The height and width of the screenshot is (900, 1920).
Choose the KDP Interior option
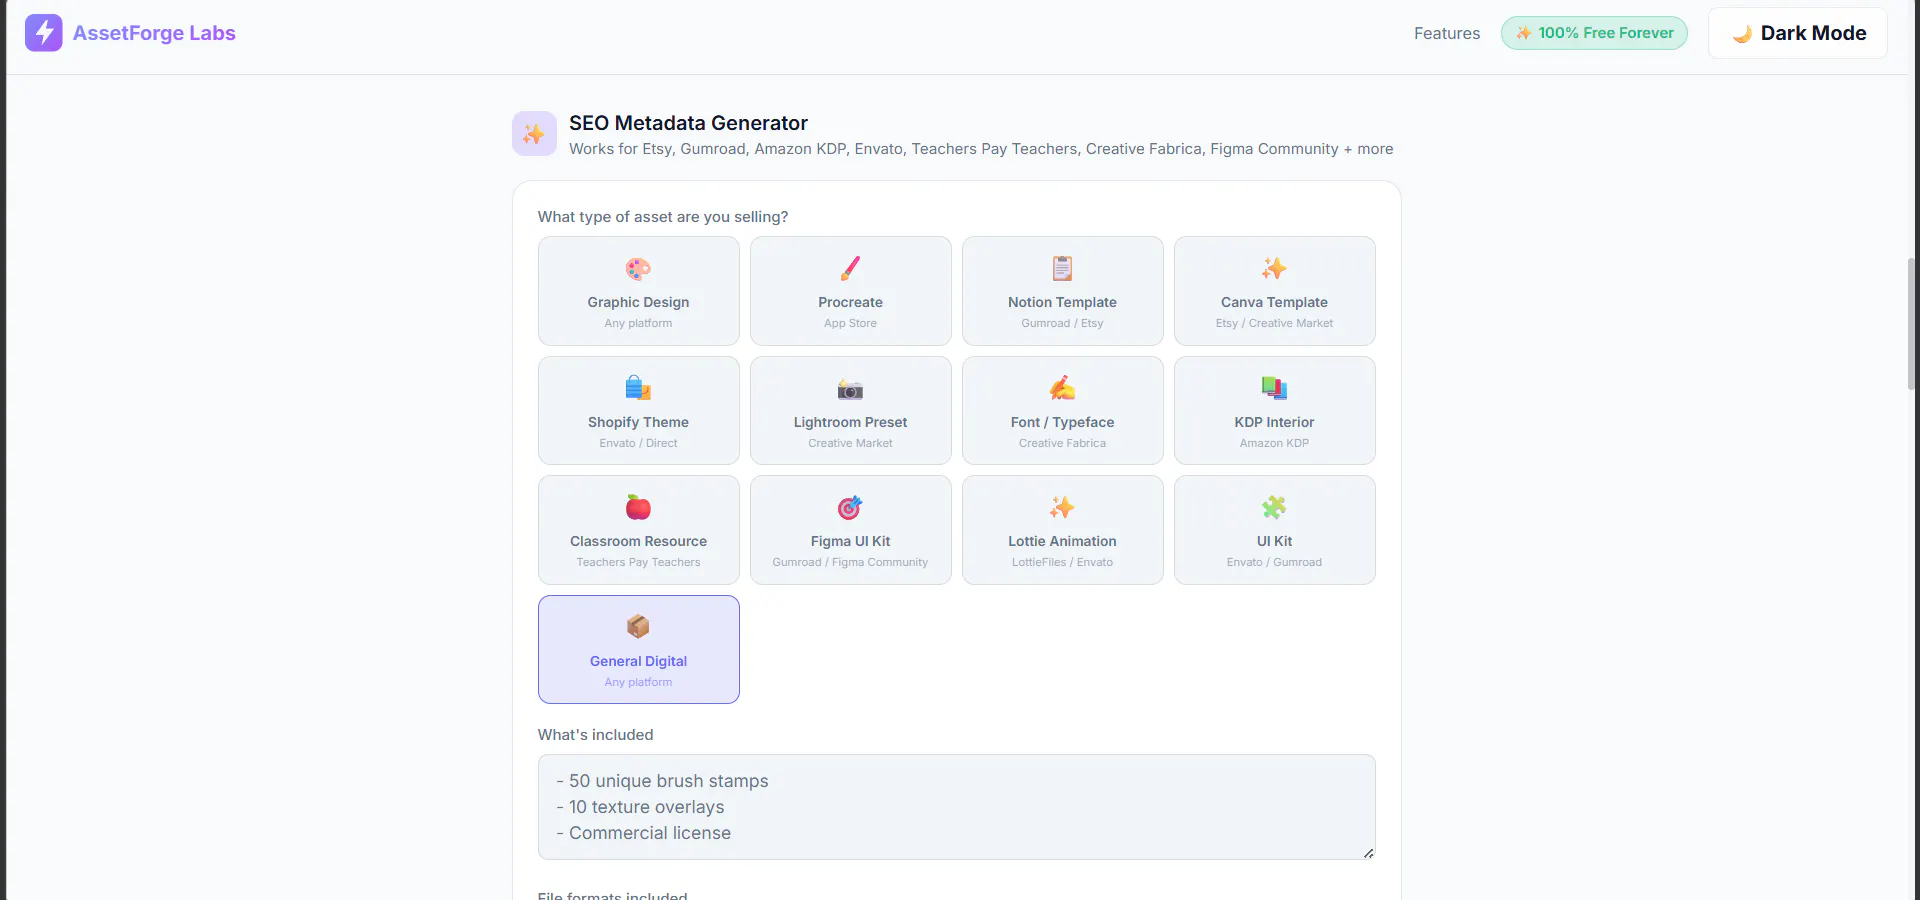coord(1275,411)
